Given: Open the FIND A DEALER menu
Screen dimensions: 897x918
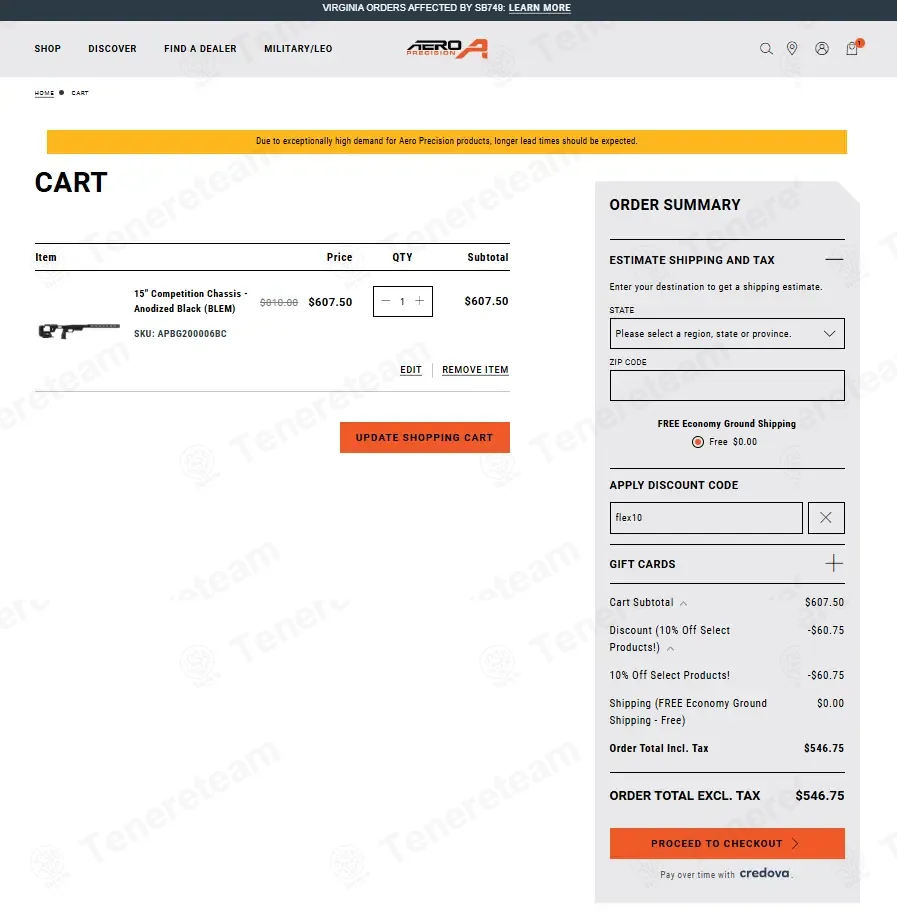Looking at the screenshot, I should click(200, 49).
